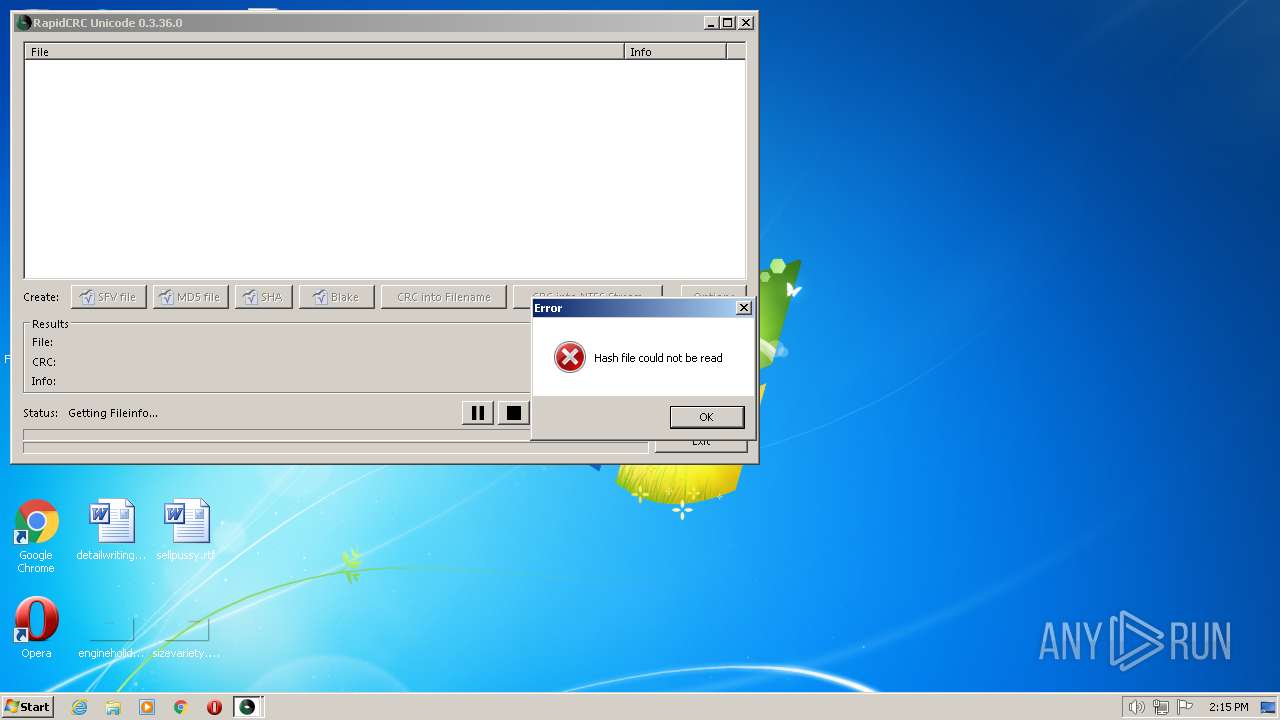Open Opera from the taskbar

point(214,707)
